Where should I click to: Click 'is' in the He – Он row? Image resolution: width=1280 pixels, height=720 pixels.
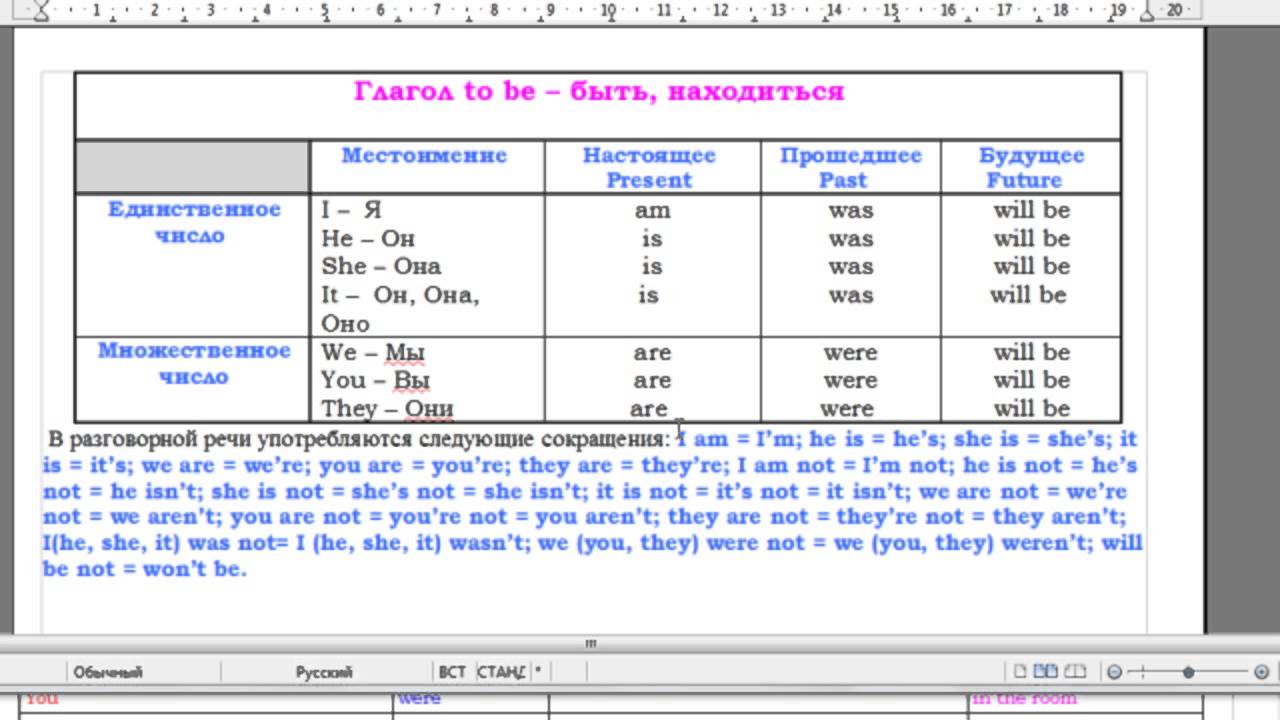[x=652, y=238]
